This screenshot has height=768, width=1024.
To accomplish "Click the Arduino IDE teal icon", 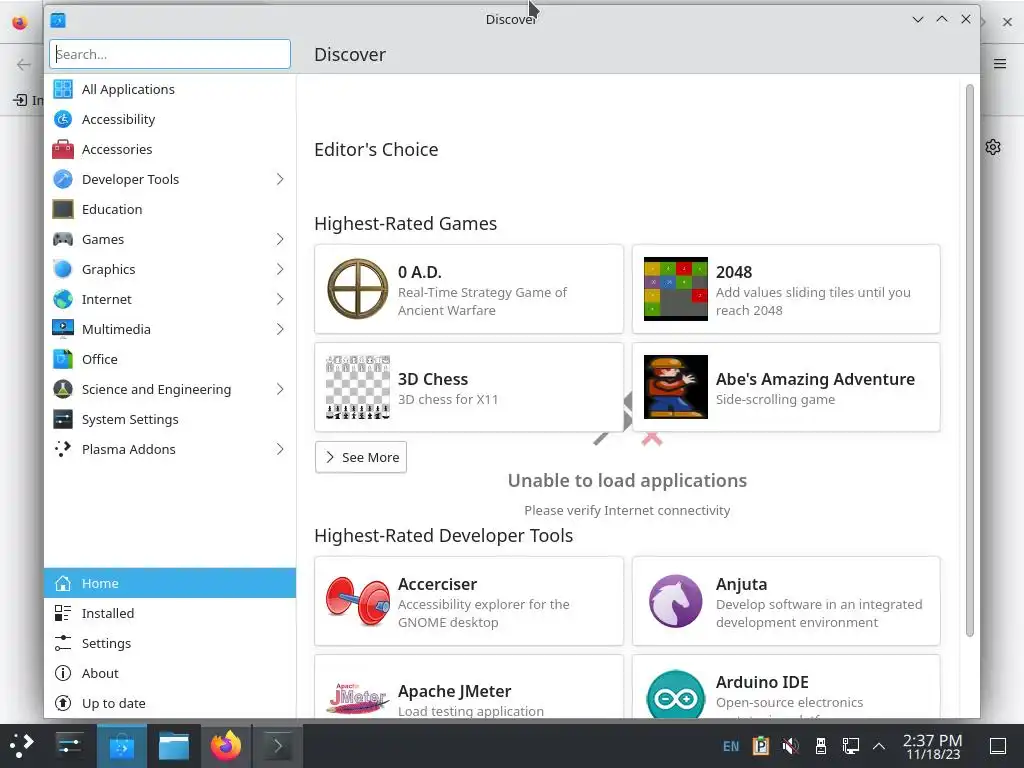I will (675, 696).
